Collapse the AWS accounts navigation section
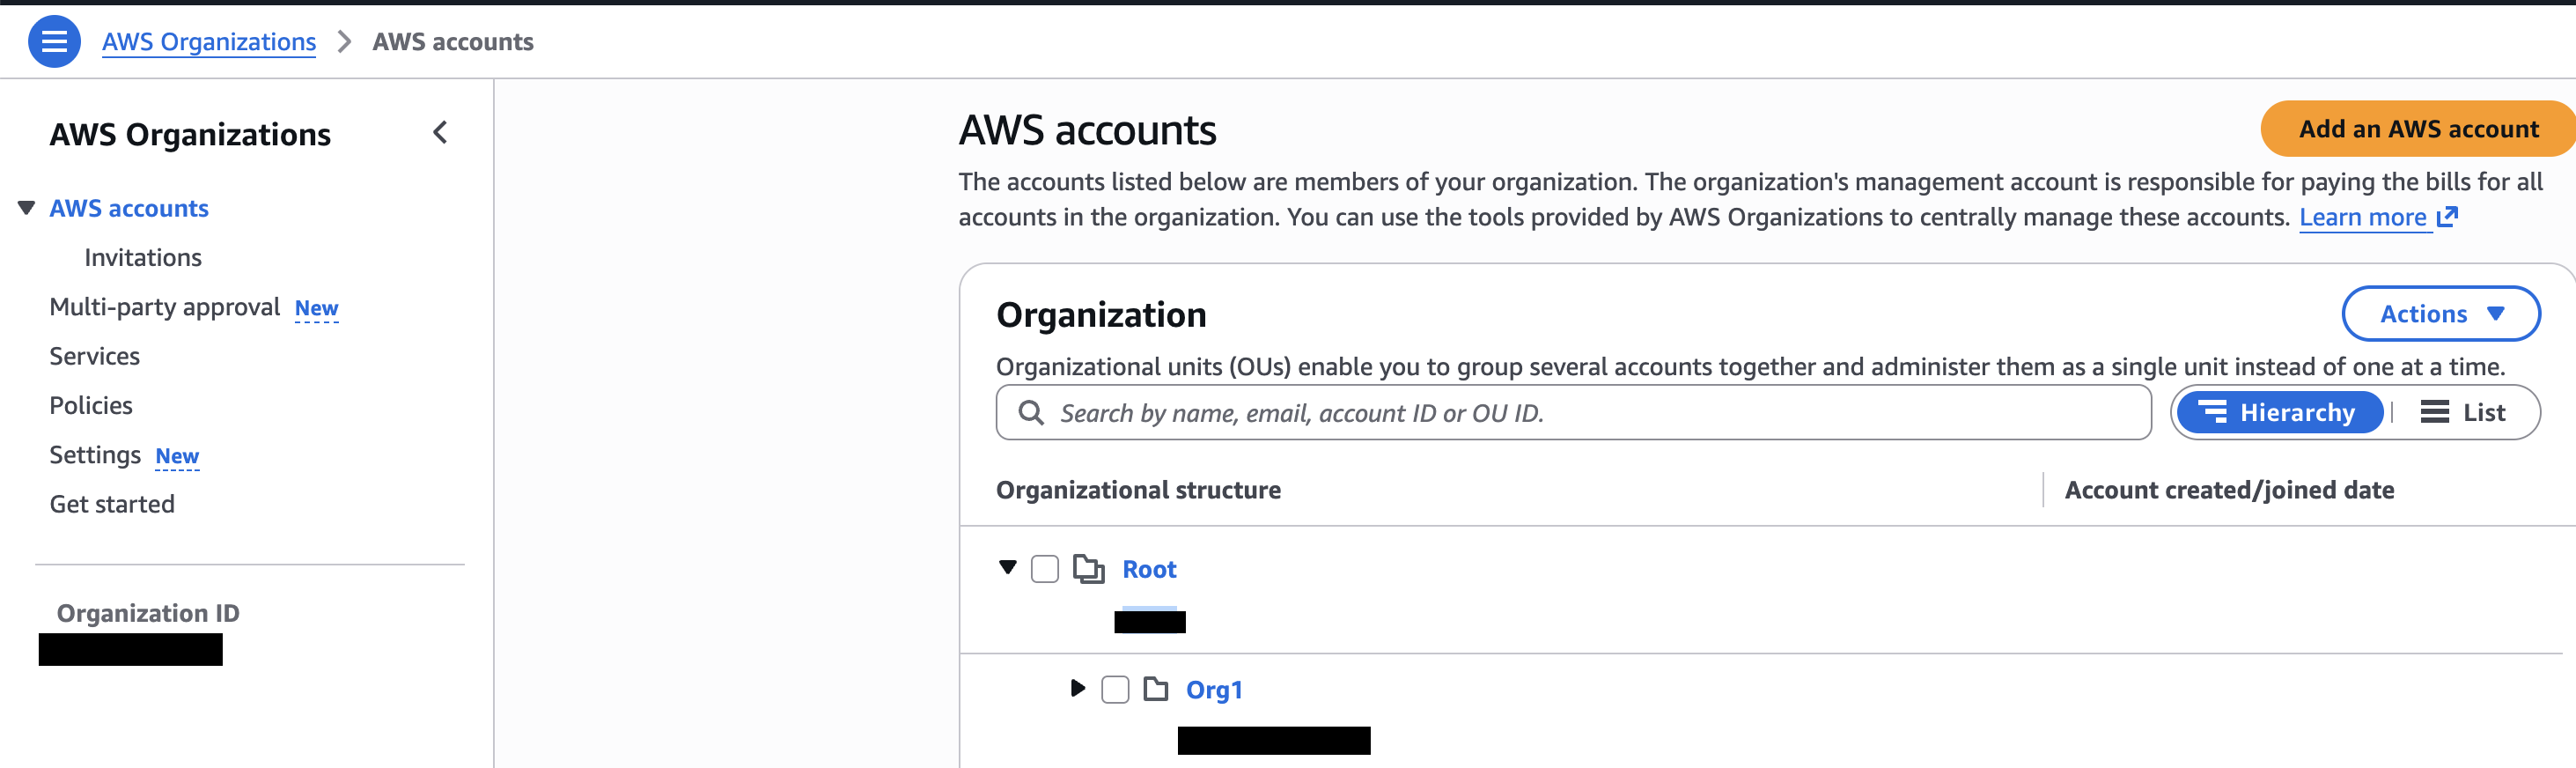 27,208
